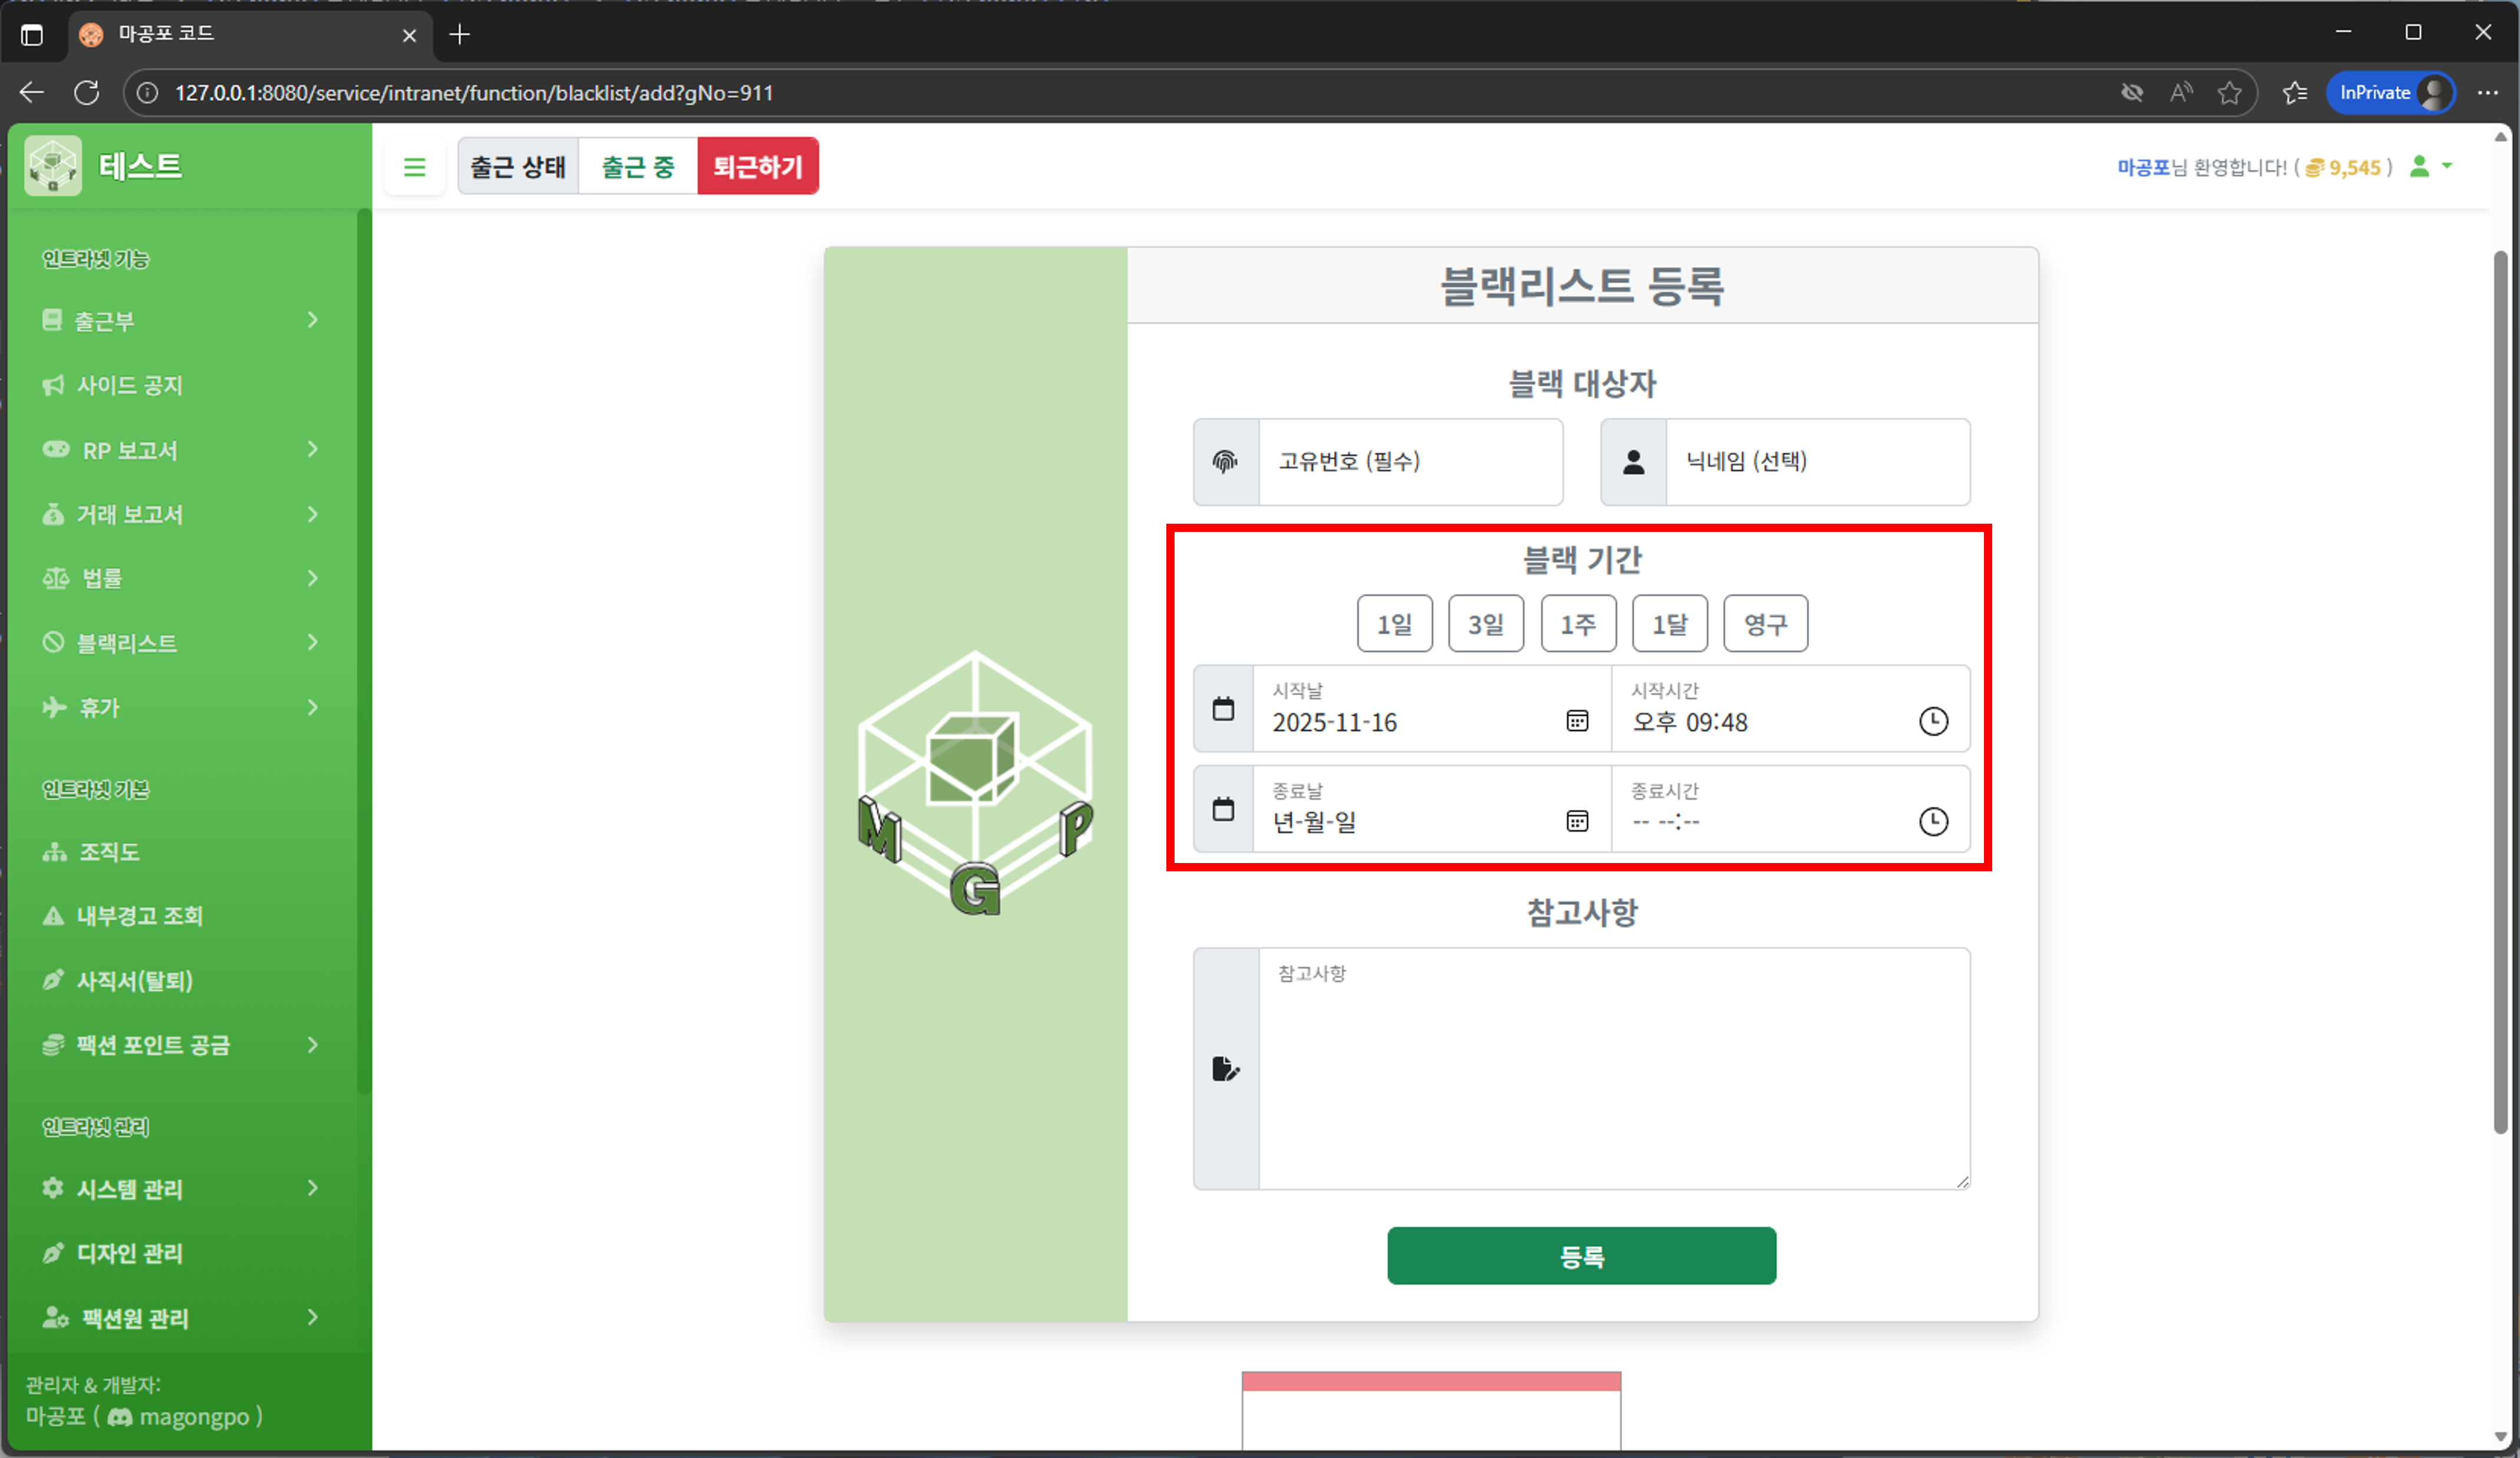Click the sidebar vertical scrollbar
The width and height of the screenshot is (2520, 1458).
(364, 650)
